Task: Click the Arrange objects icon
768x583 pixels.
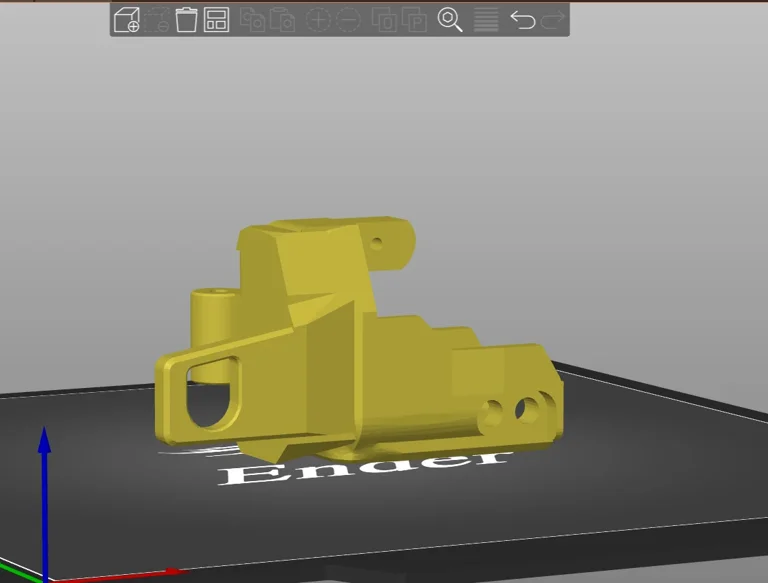Action: (216, 20)
